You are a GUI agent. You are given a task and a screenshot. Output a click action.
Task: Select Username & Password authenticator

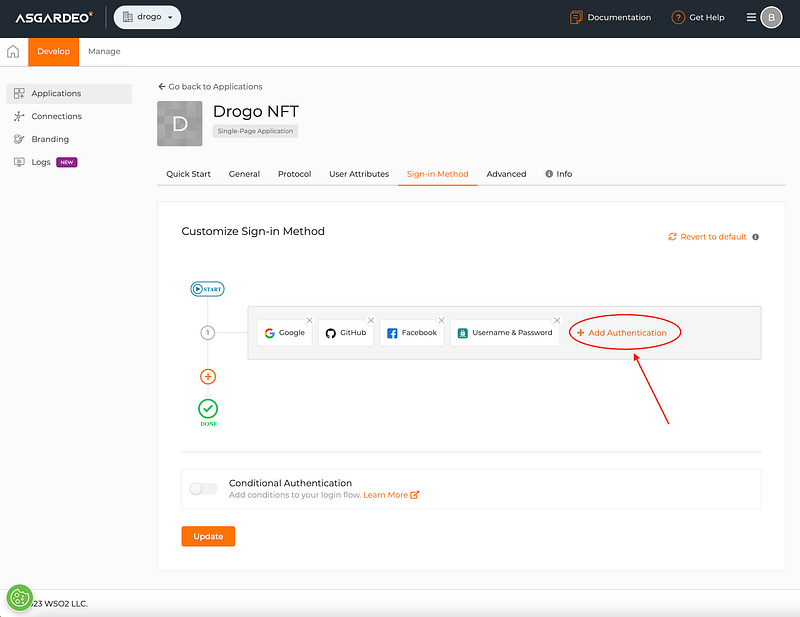click(x=505, y=333)
